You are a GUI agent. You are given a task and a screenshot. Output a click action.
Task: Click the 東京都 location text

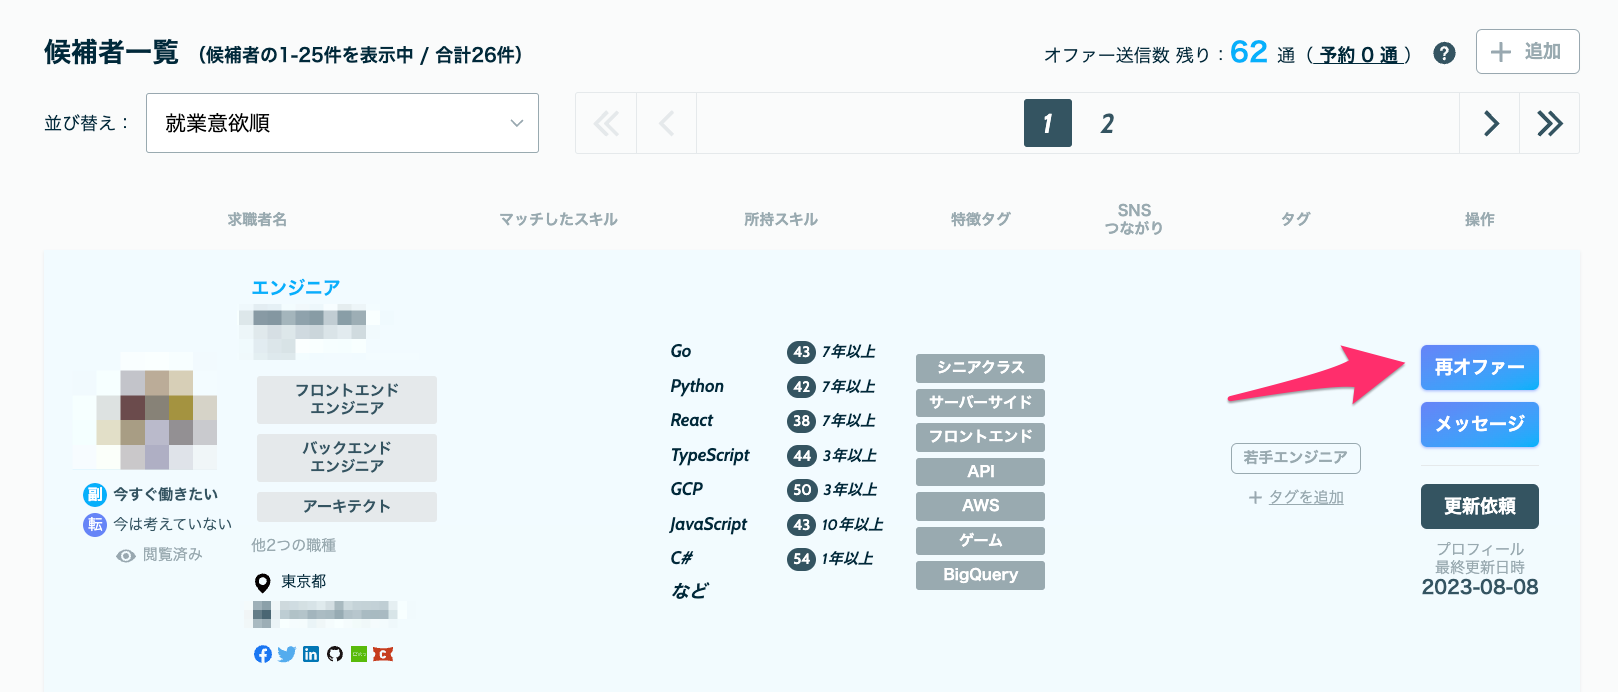point(304,582)
